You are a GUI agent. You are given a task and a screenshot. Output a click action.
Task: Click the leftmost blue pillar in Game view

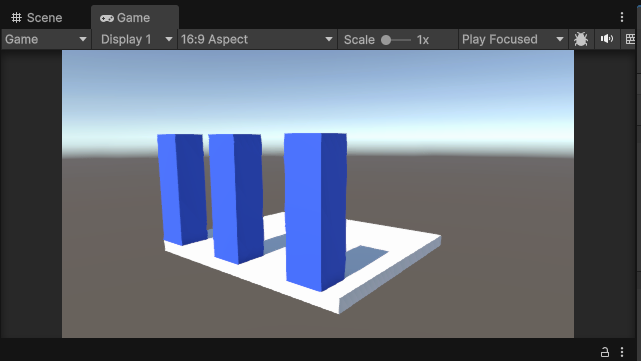point(182,189)
